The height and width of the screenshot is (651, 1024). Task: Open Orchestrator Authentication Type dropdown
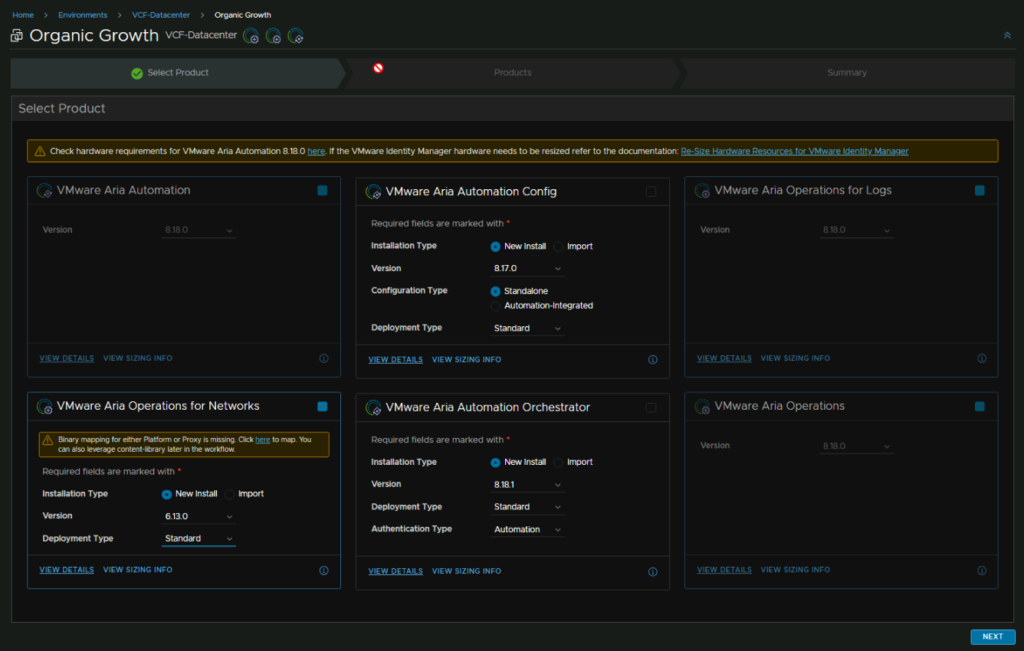[x=527, y=530]
